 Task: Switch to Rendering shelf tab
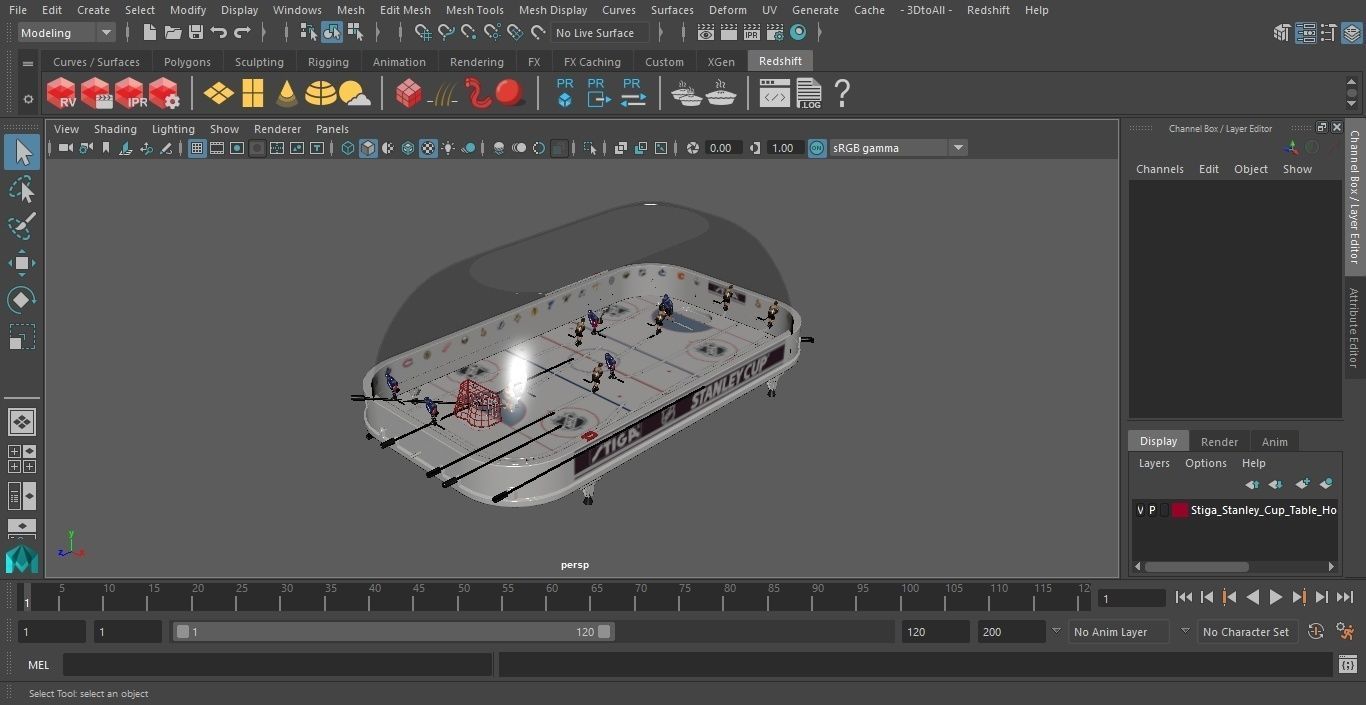pyautogui.click(x=476, y=62)
